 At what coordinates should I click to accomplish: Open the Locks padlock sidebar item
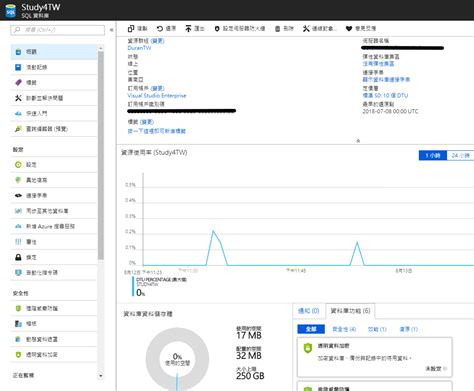point(54,257)
